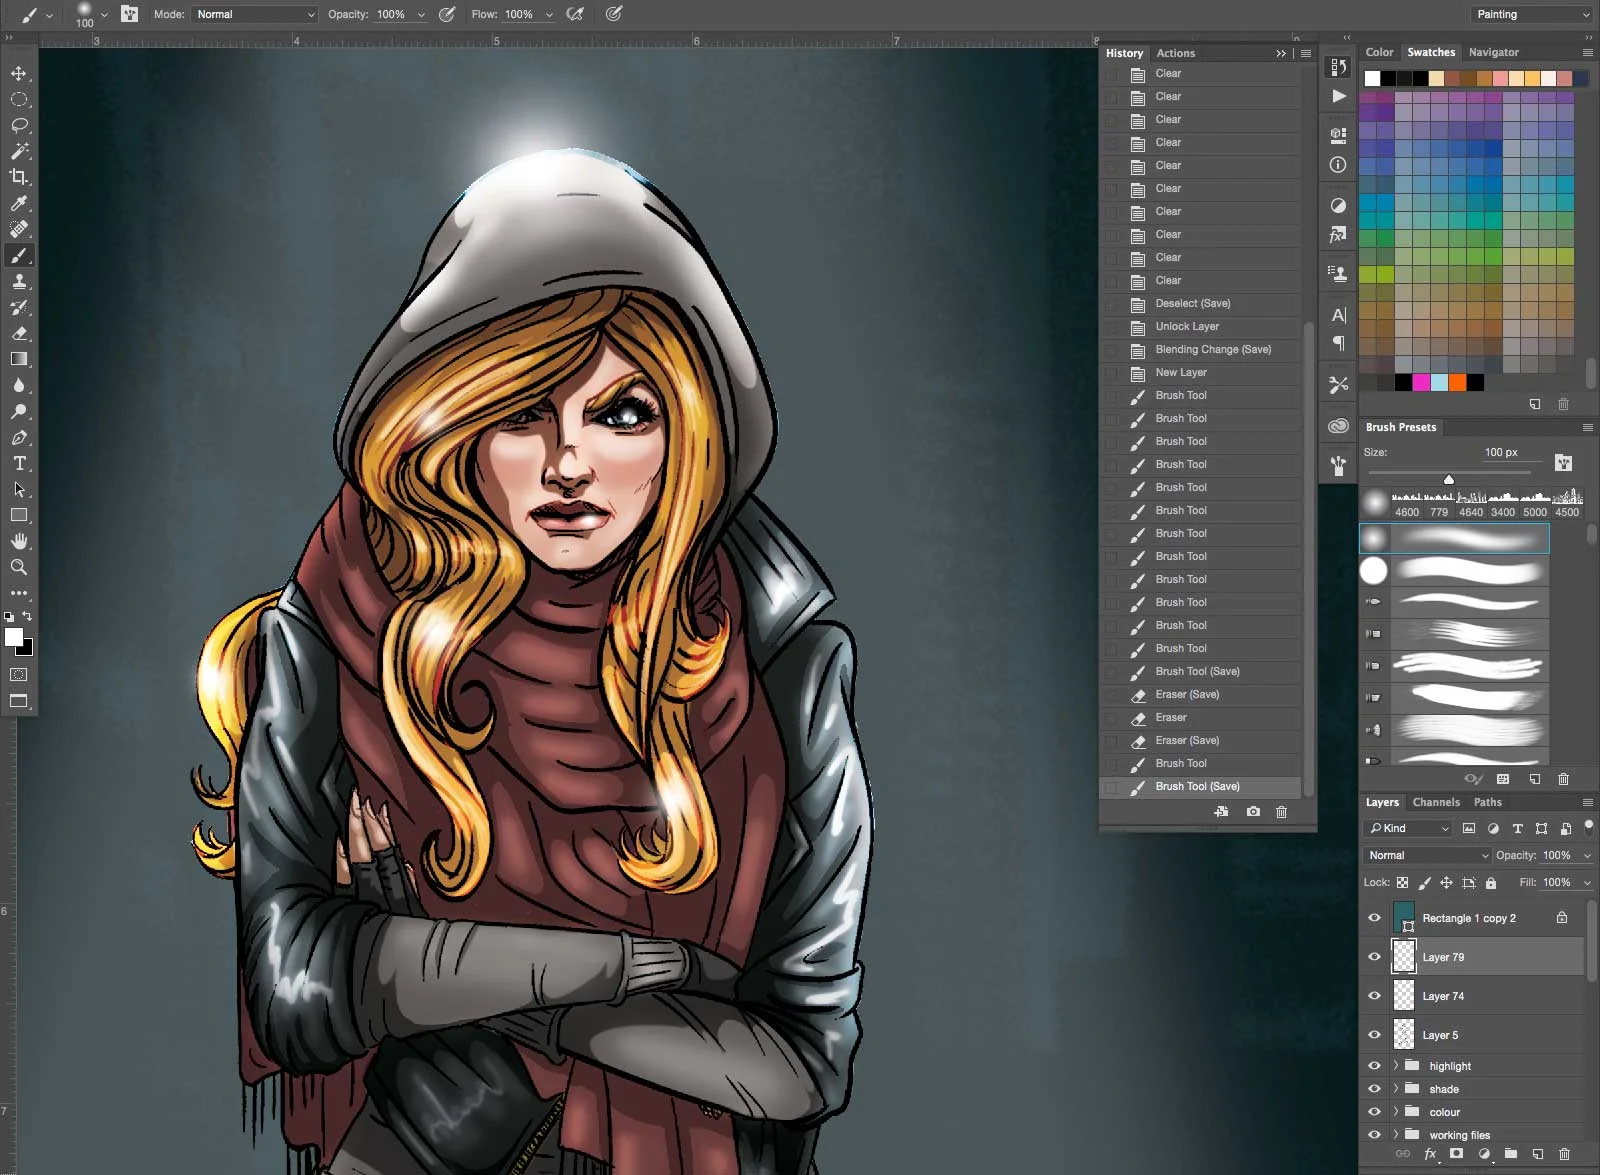Open the layer blend mode dropdown
The width and height of the screenshot is (1600, 1175).
[x=1427, y=855]
